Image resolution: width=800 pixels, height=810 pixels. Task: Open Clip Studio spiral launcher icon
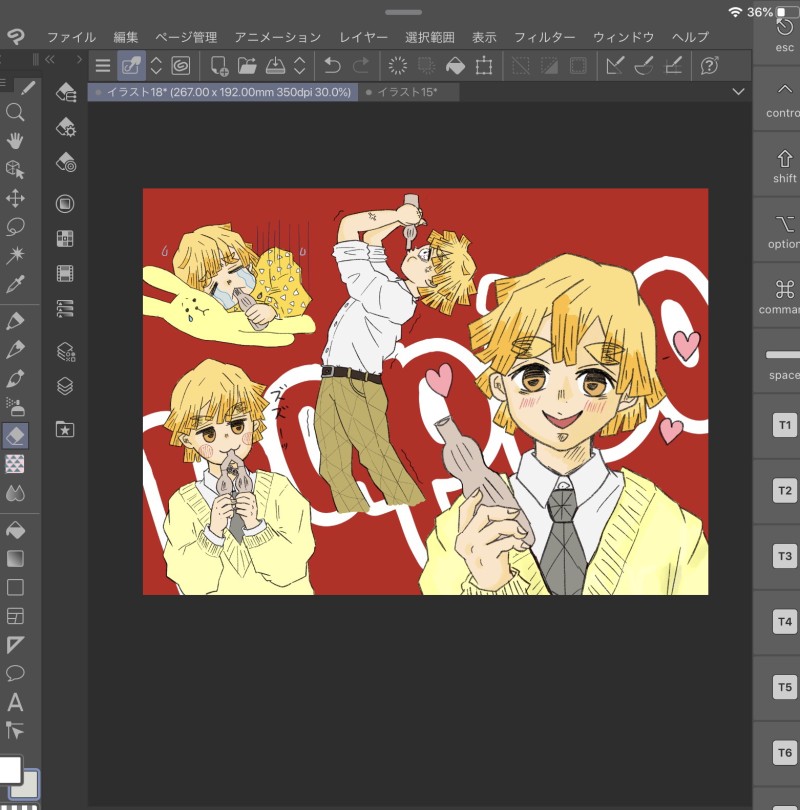[x=181, y=66]
